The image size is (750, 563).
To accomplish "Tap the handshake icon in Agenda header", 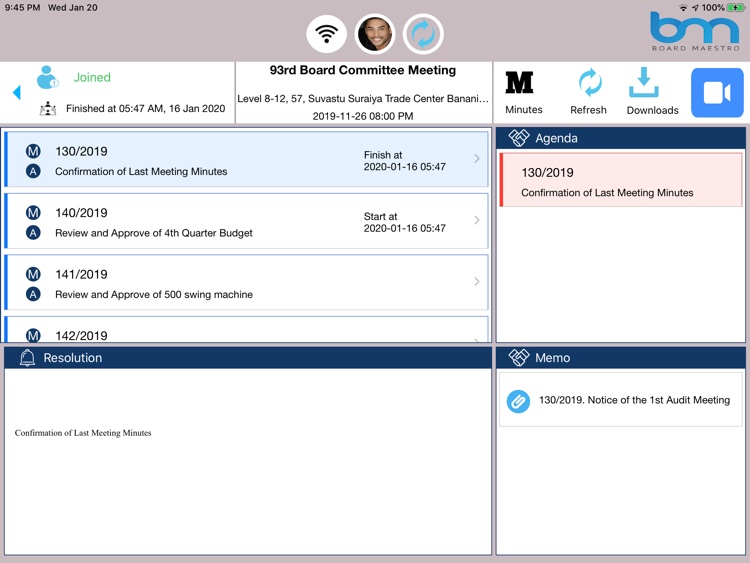I will click(x=518, y=138).
